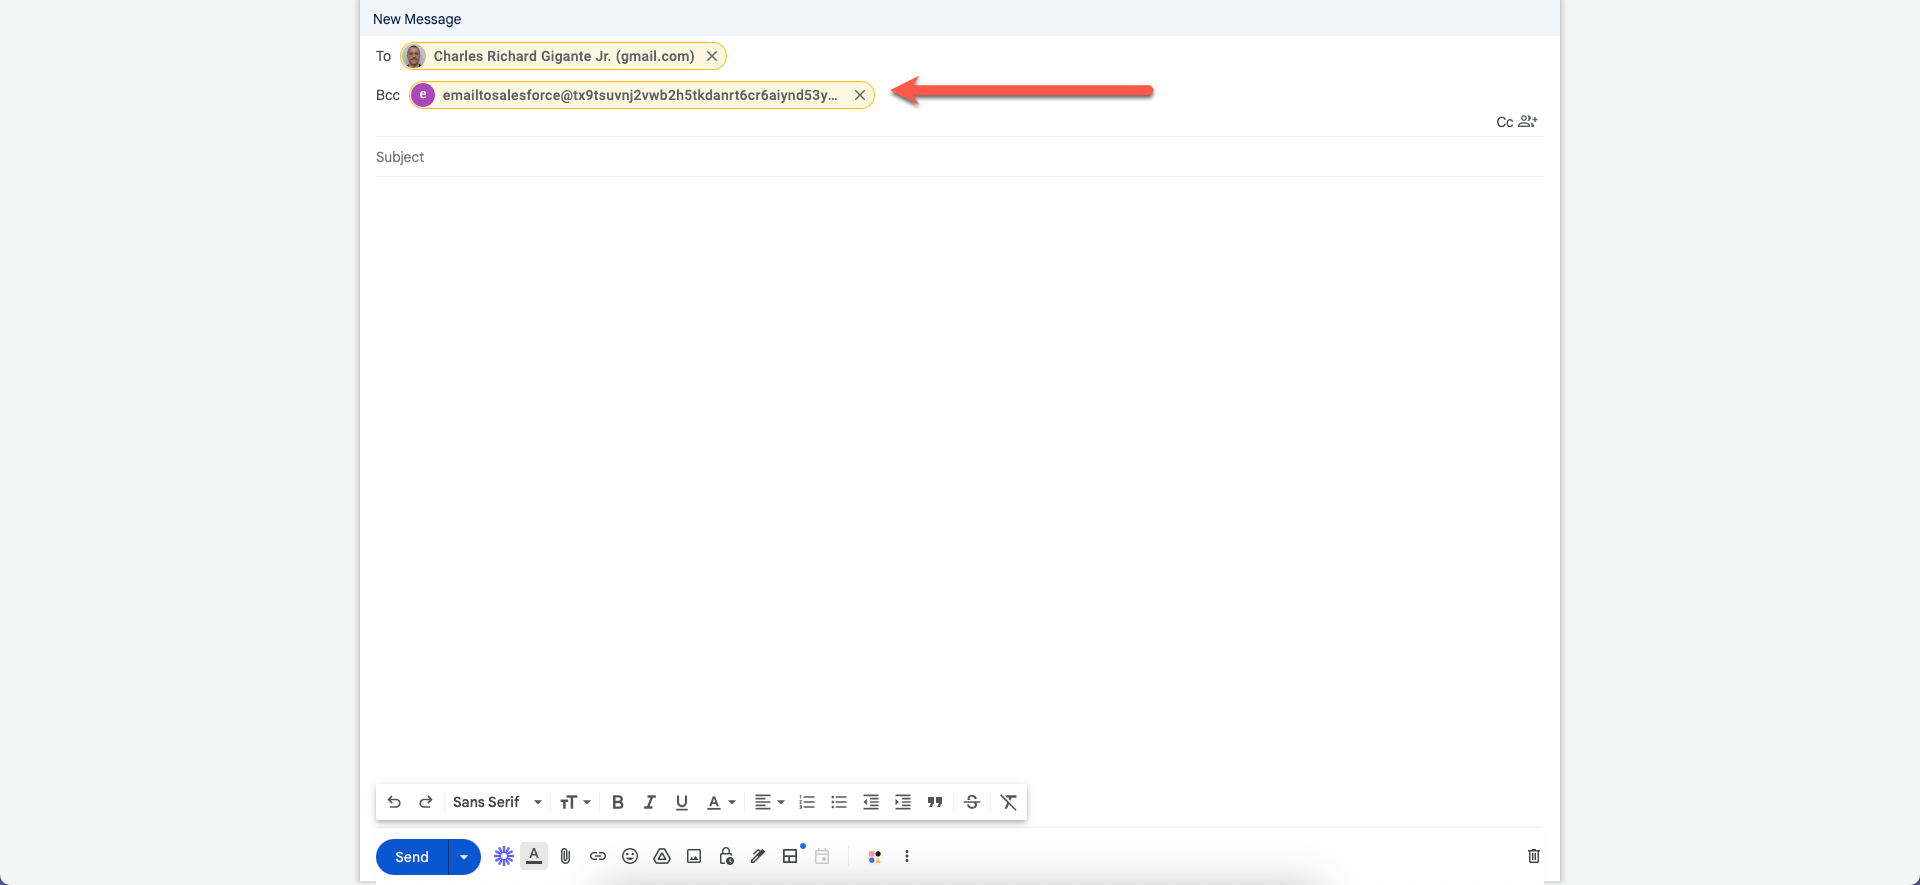Screen dimensions: 1920x885
Task: Click the Send button
Action: (x=412, y=857)
